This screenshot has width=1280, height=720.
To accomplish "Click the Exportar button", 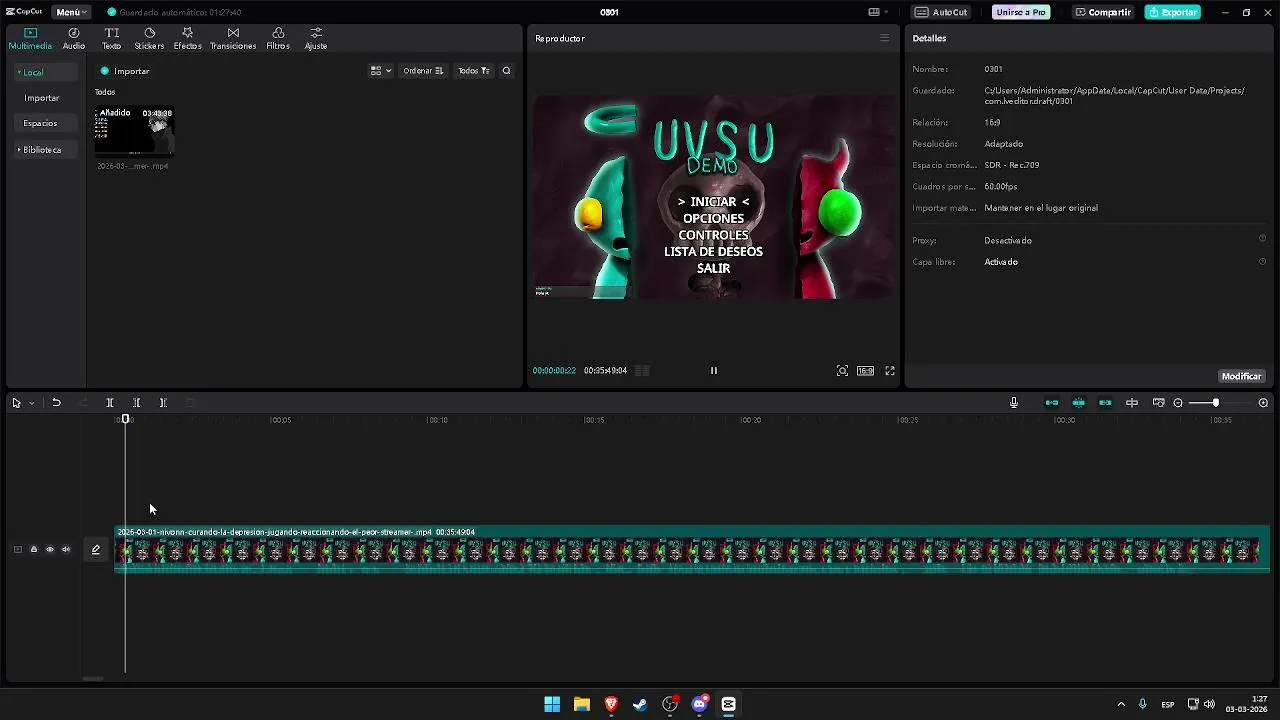I will pyautogui.click(x=1173, y=12).
